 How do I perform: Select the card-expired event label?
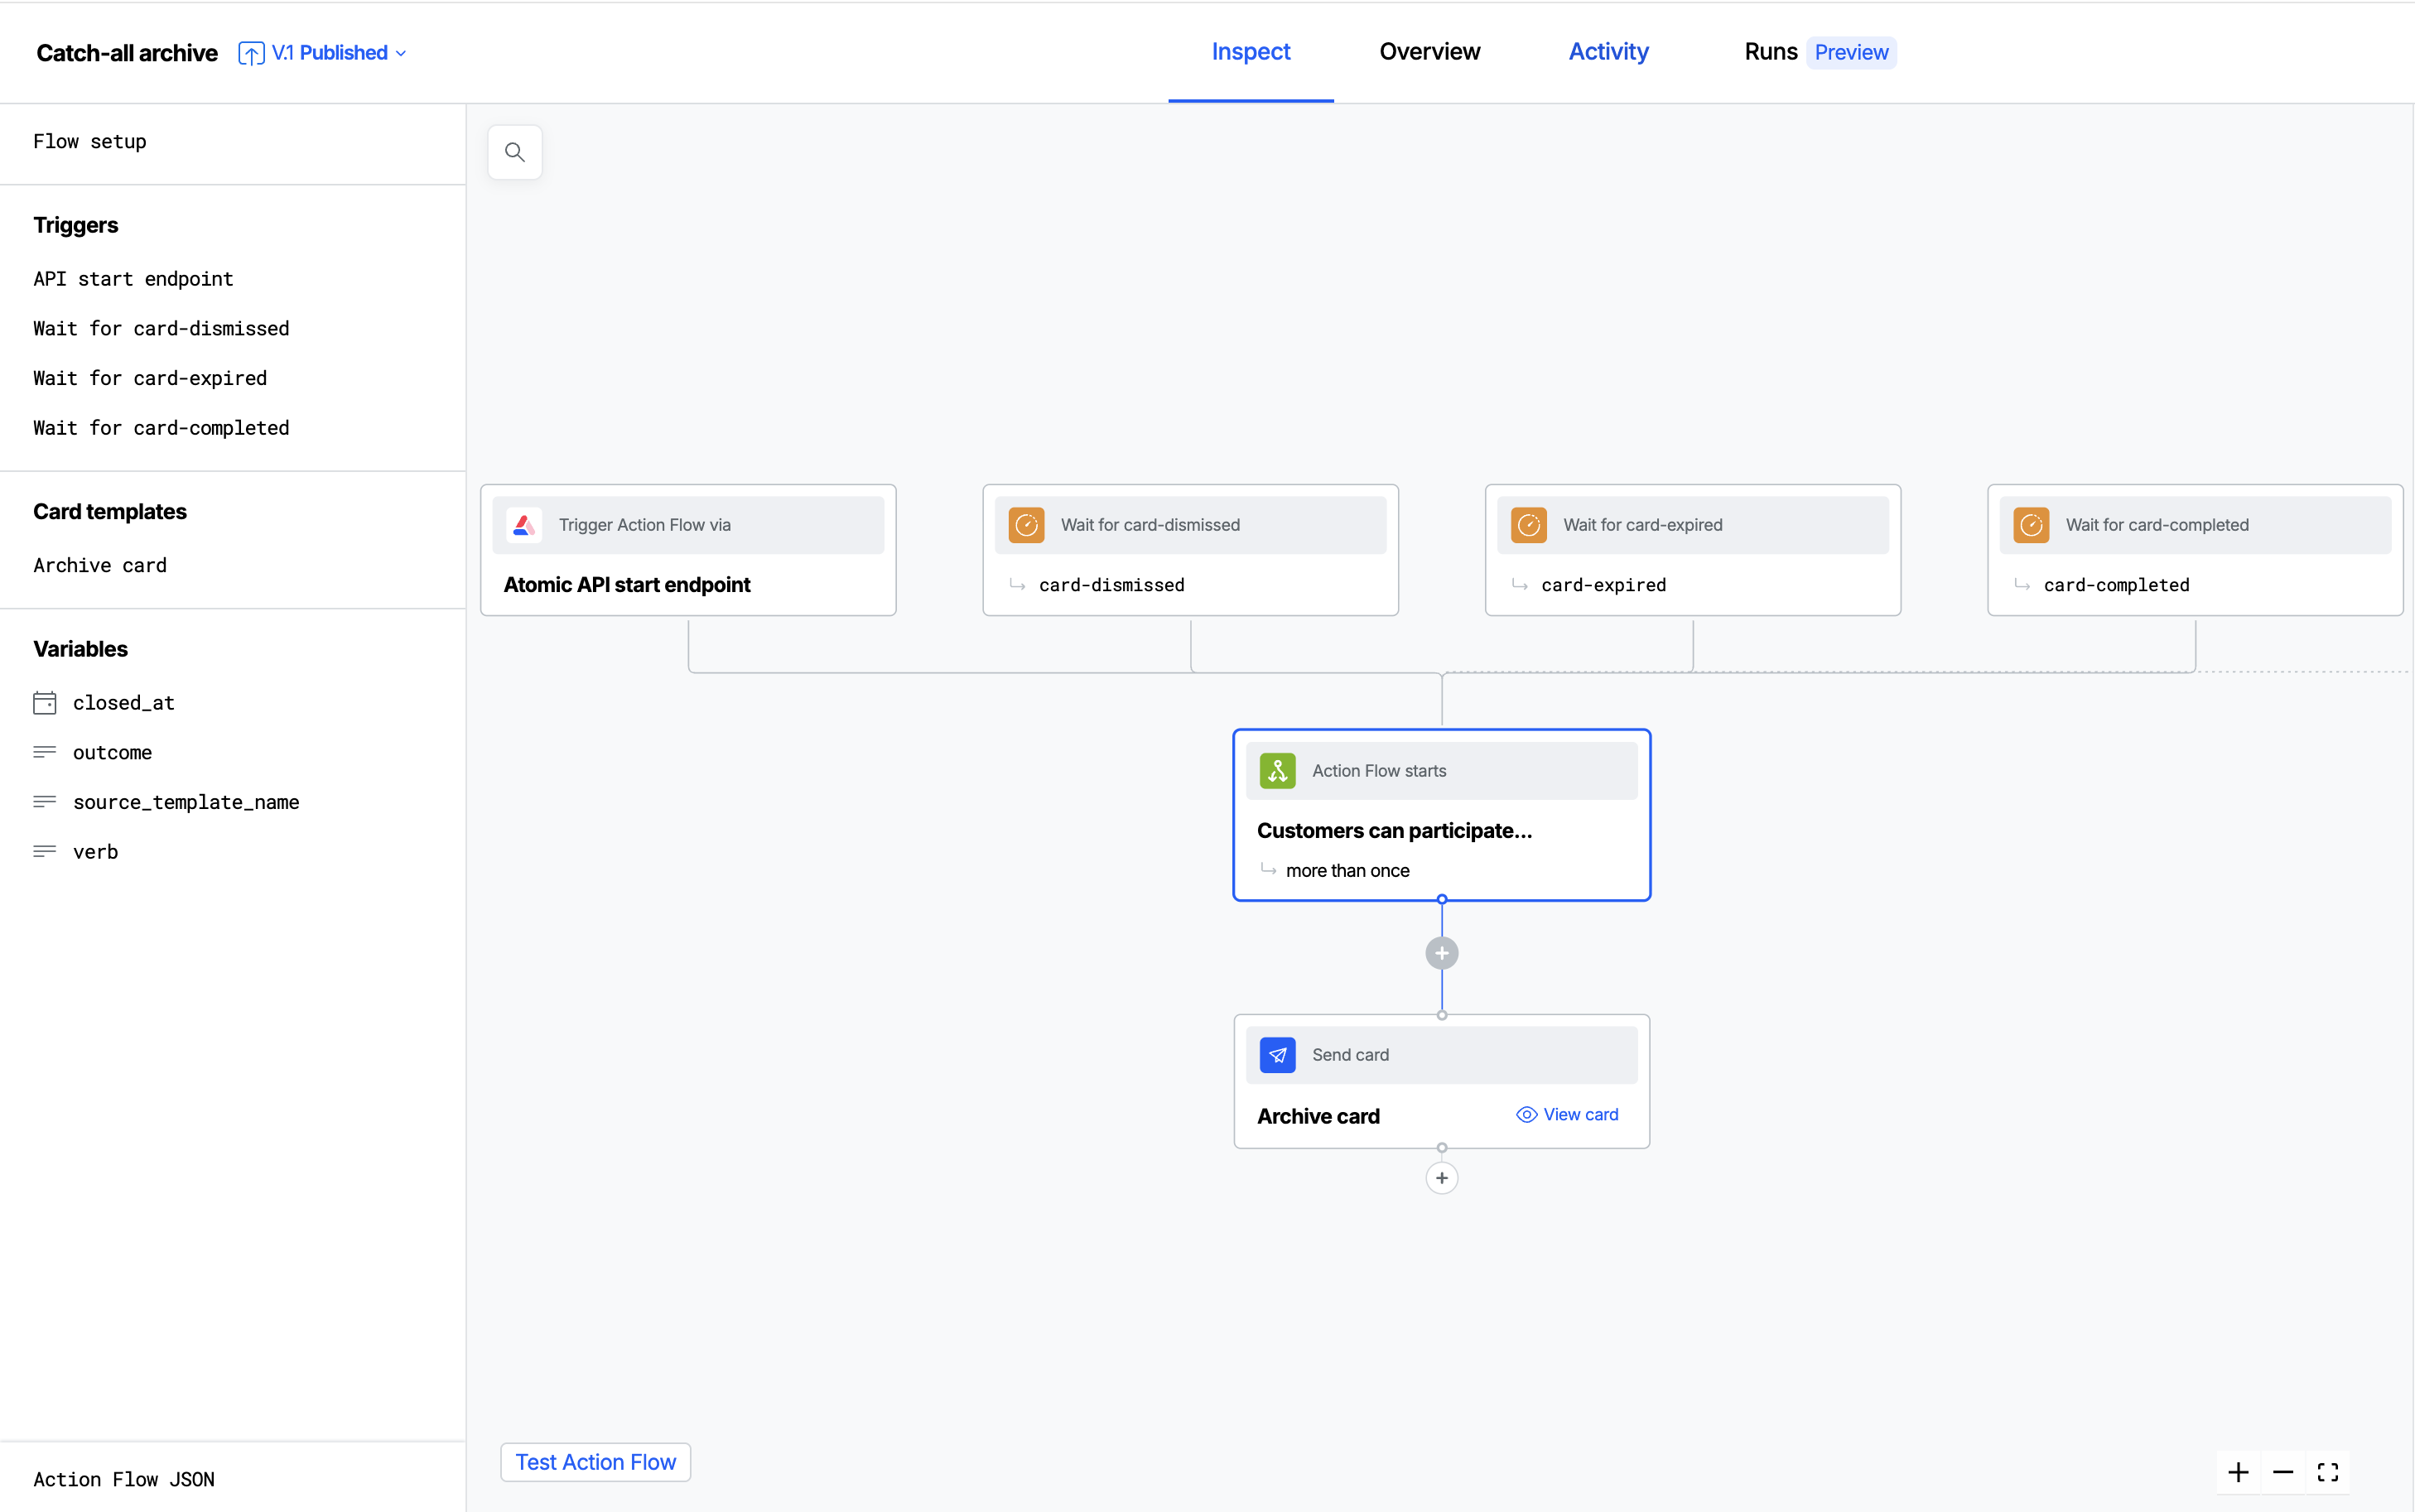click(x=1604, y=585)
